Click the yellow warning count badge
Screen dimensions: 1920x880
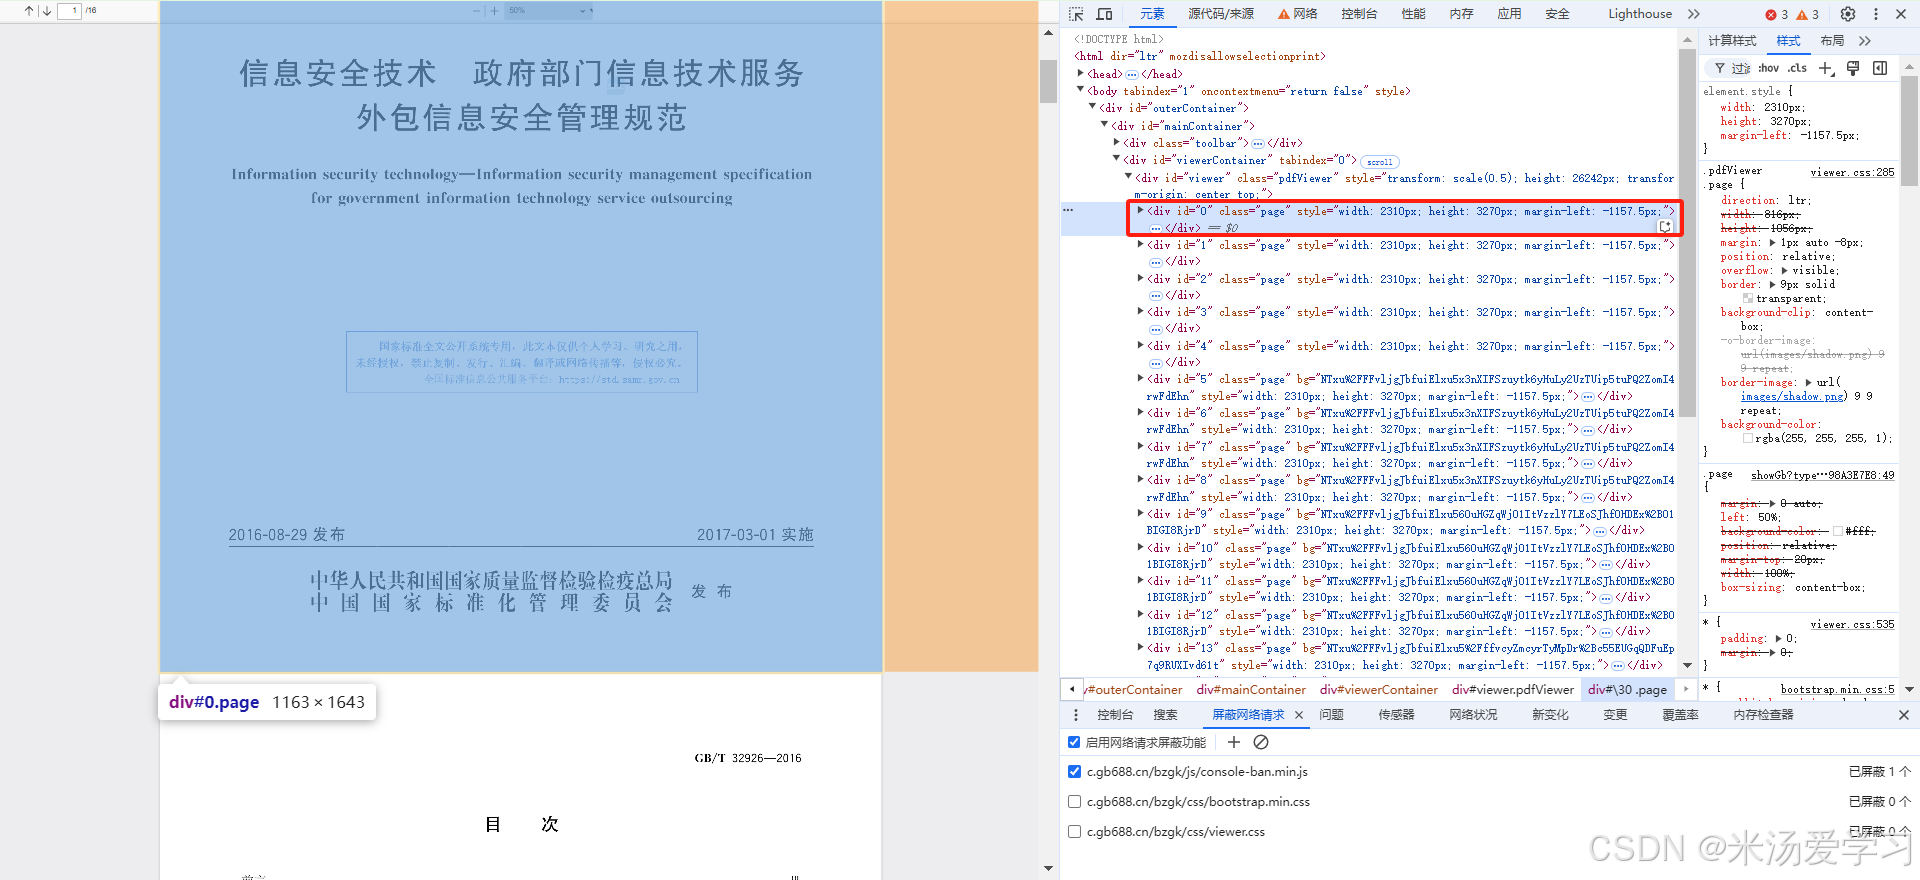pos(1808,14)
